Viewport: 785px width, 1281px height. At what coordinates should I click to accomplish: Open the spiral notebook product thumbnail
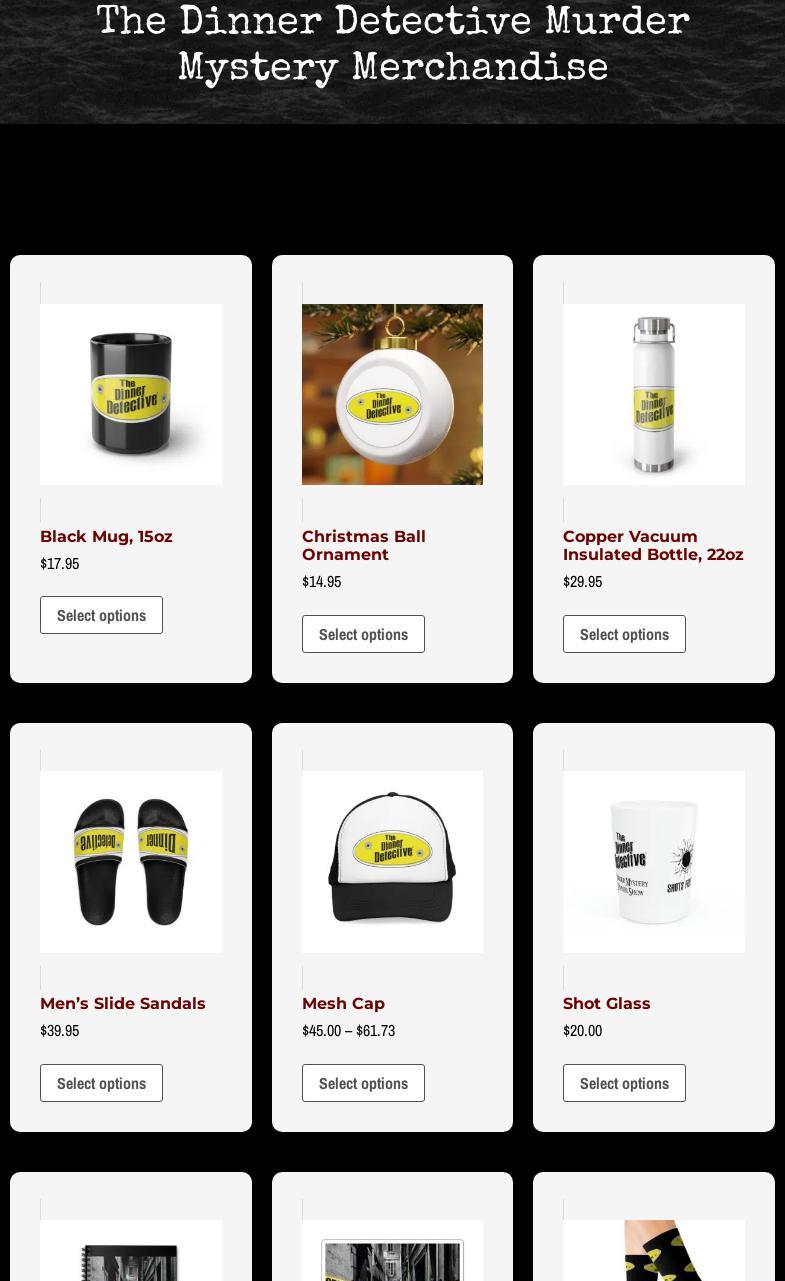[131, 1250]
